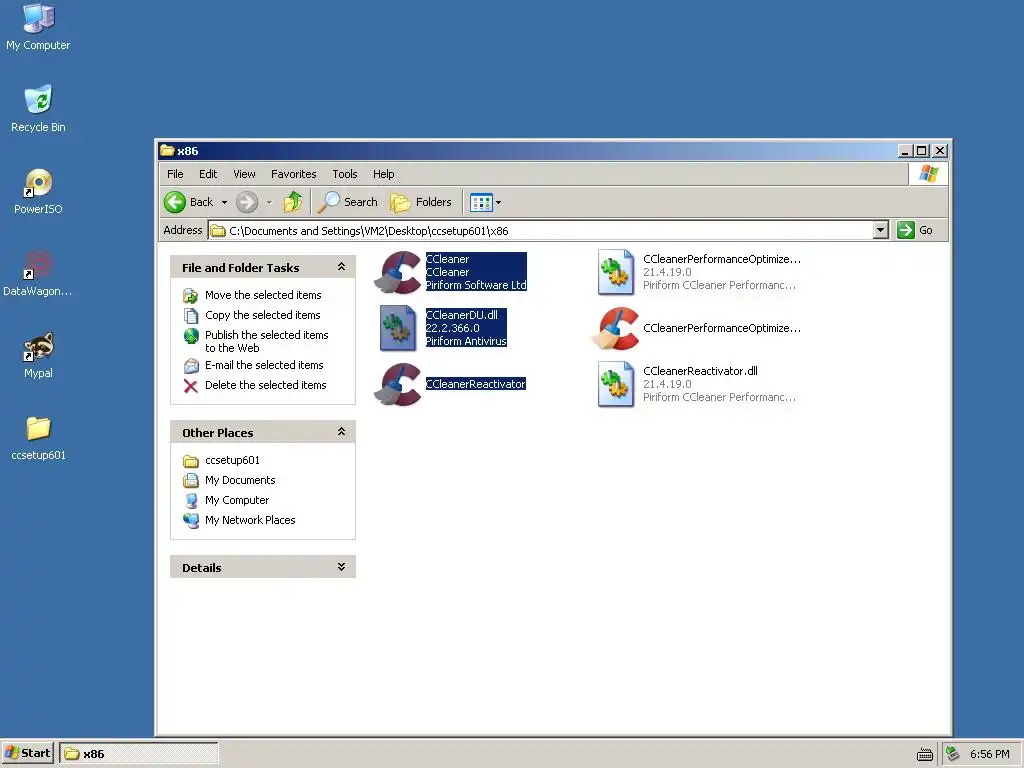Select the CCleanerReactivator.dll file name text

(700, 371)
